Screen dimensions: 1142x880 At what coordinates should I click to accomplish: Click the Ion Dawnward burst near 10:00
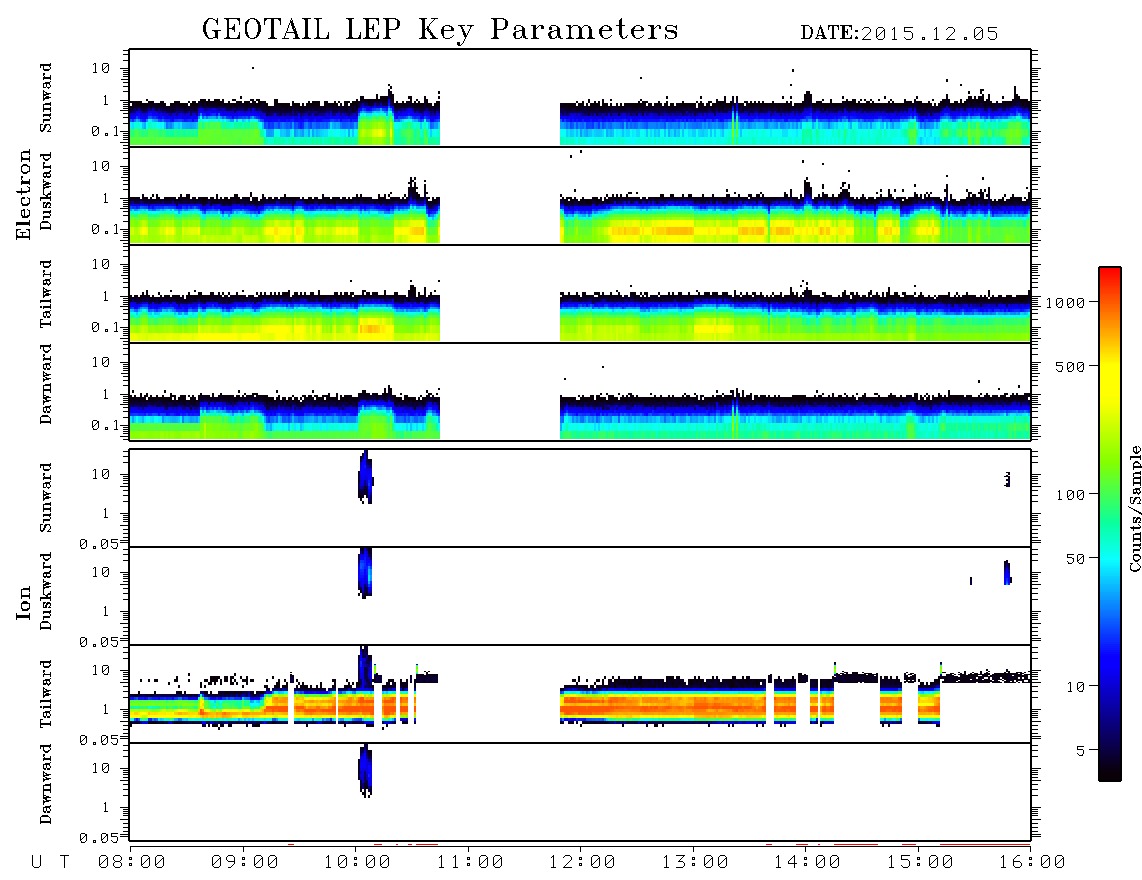365,771
